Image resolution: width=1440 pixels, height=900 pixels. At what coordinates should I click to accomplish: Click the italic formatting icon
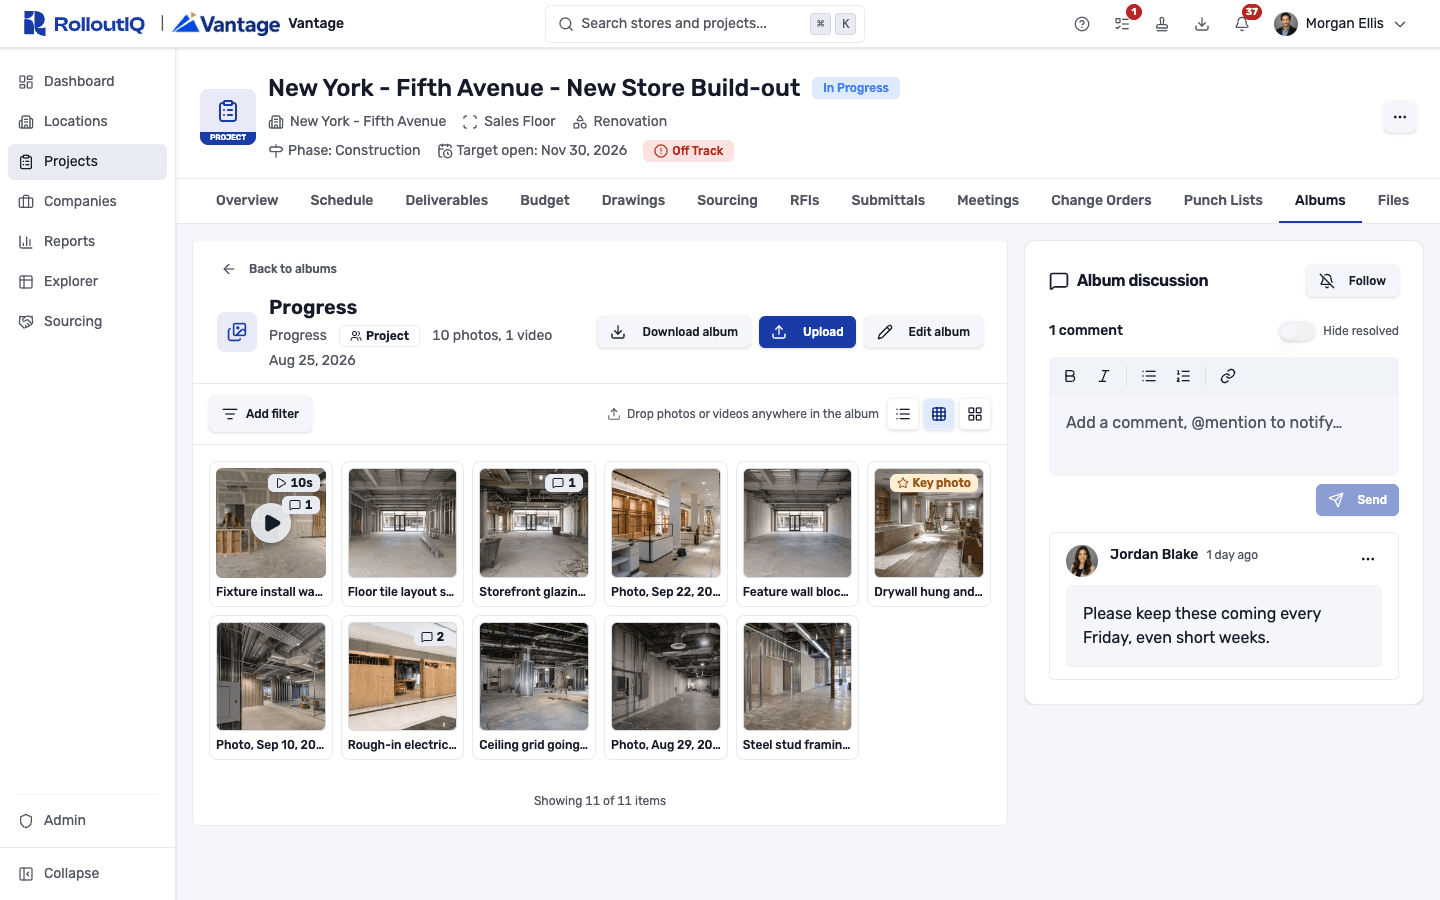(1104, 376)
